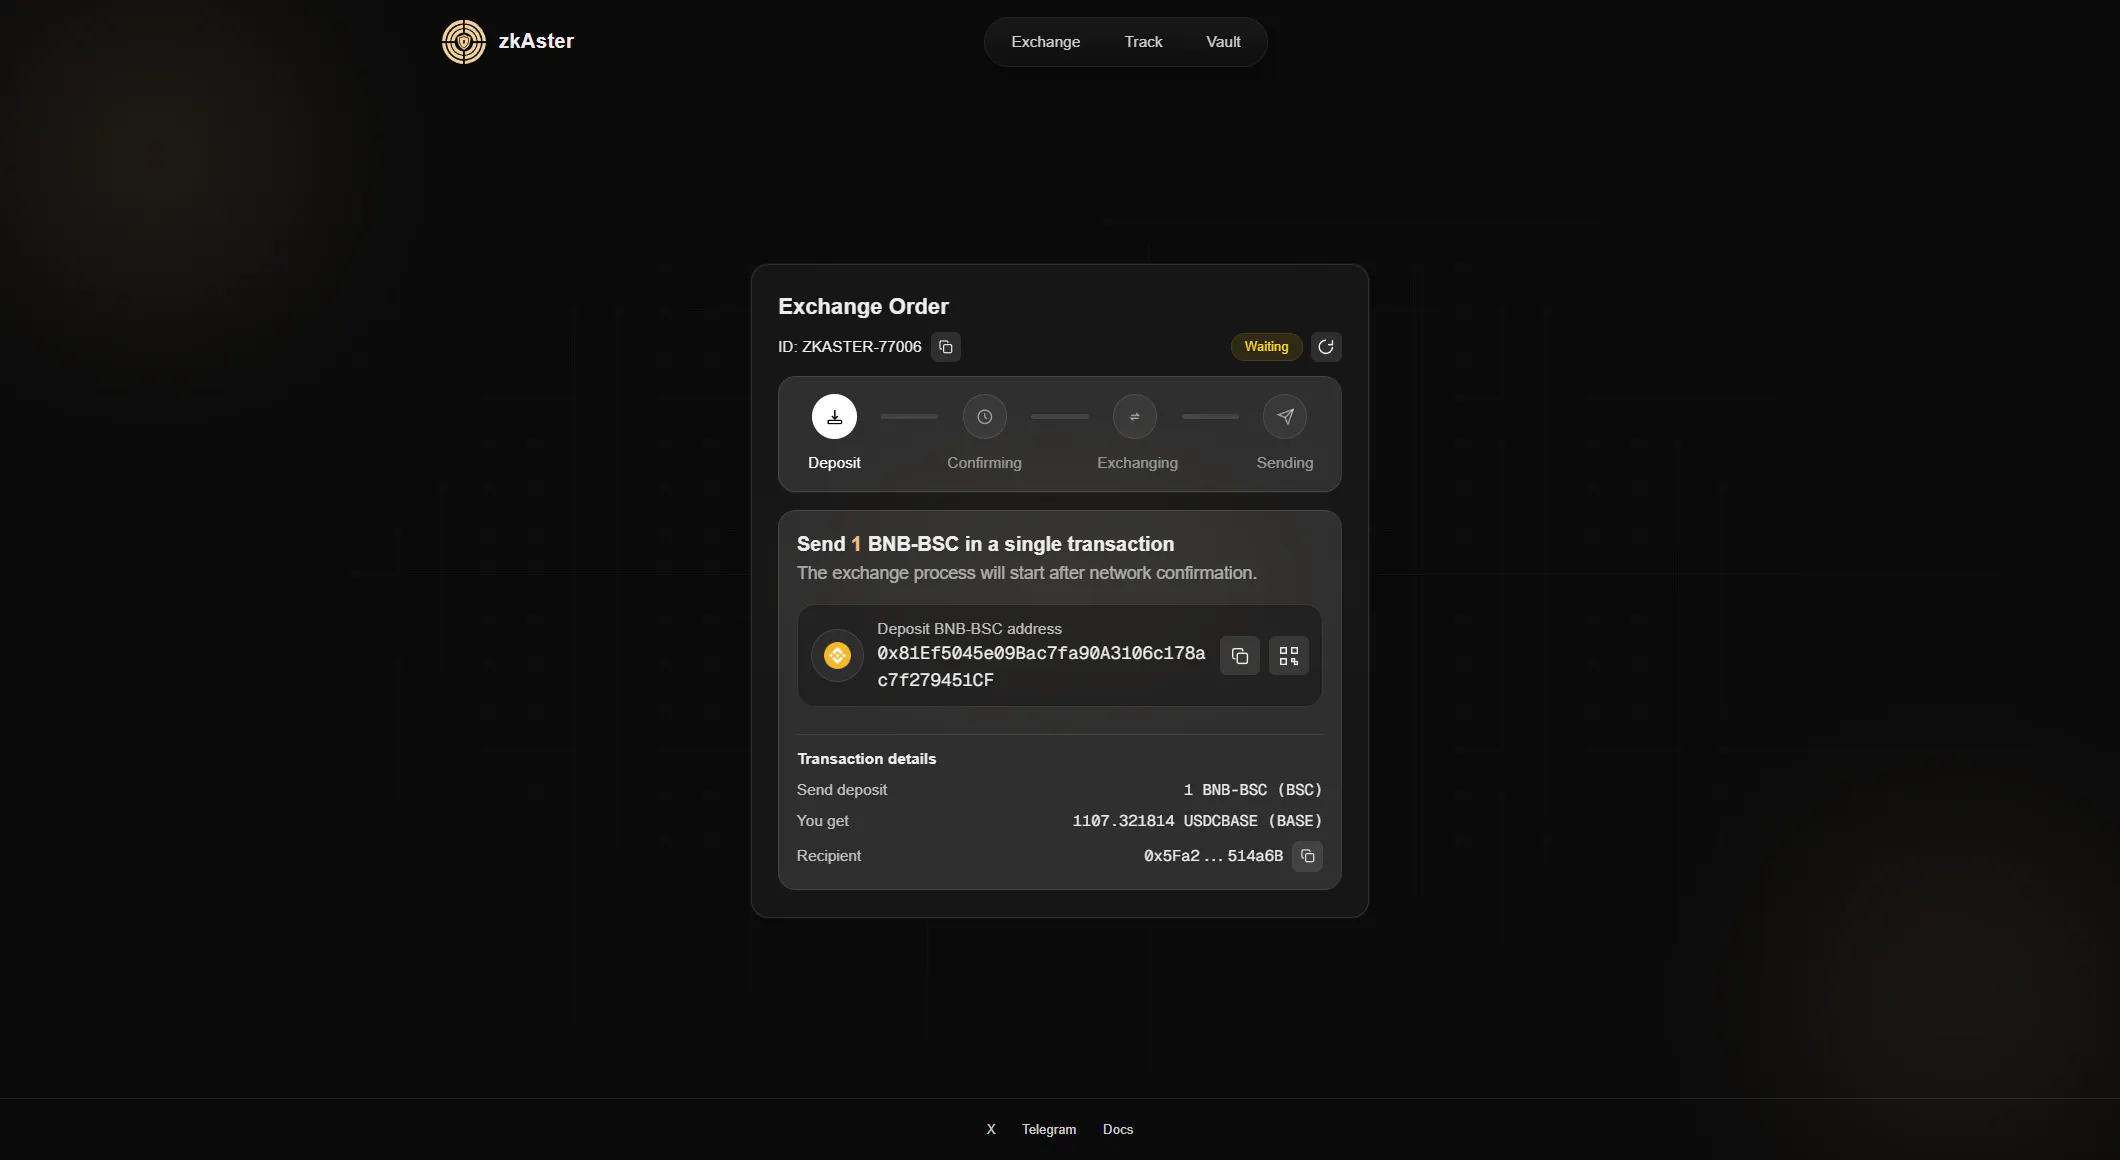This screenshot has width=2120, height=1160.
Task: Click the BNB coin icon
Action: pos(837,656)
